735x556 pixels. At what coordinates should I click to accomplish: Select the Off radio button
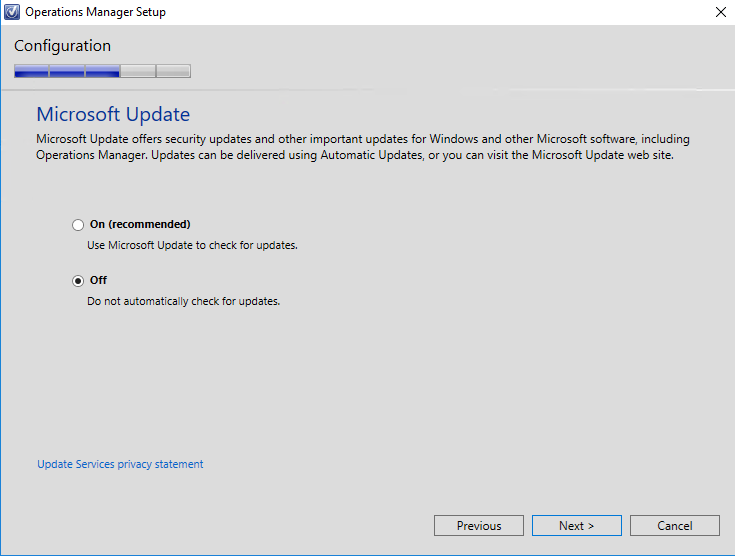78,281
